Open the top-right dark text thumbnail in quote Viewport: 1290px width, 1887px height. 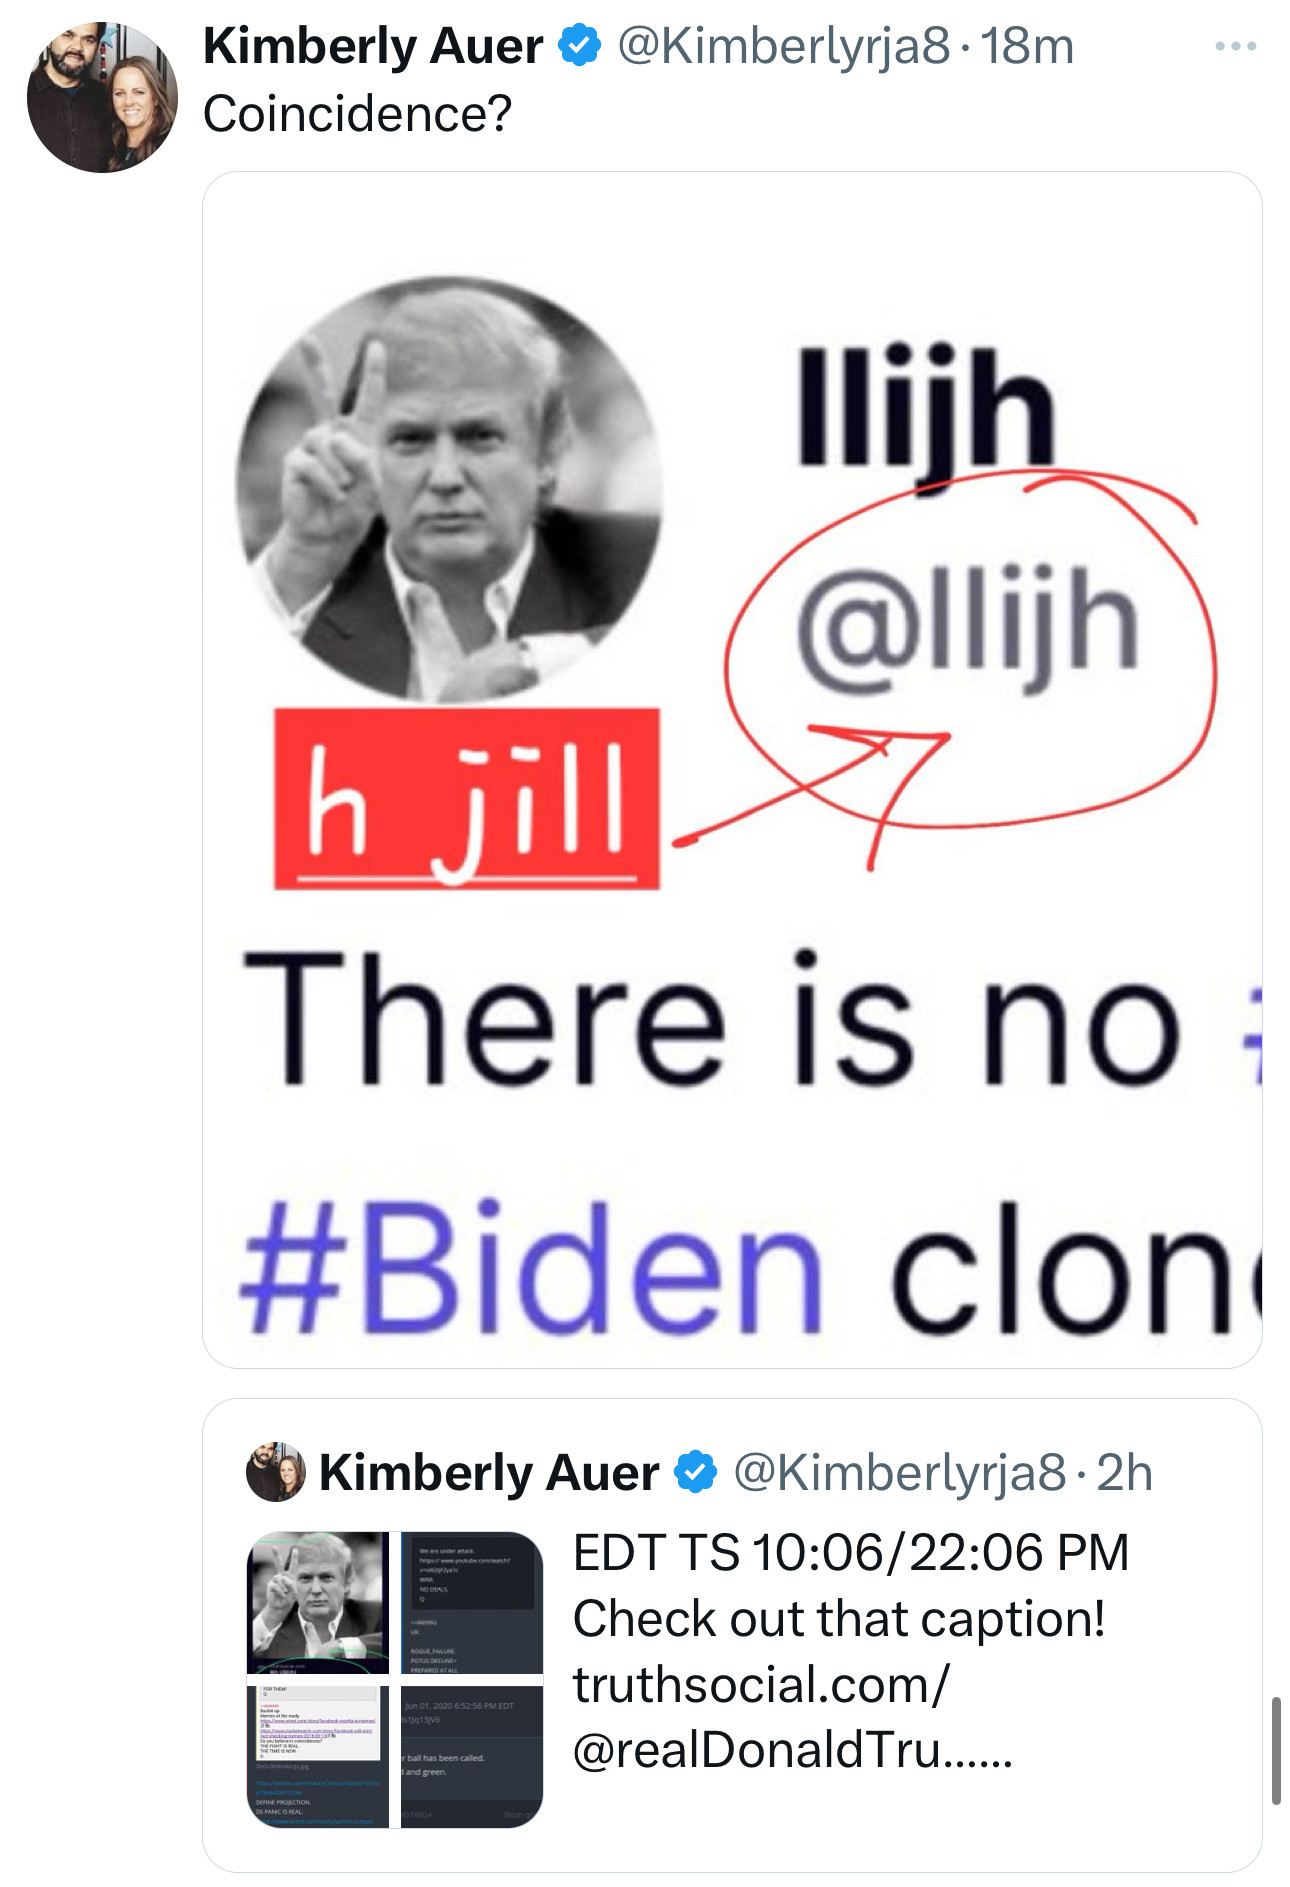click(x=472, y=1602)
